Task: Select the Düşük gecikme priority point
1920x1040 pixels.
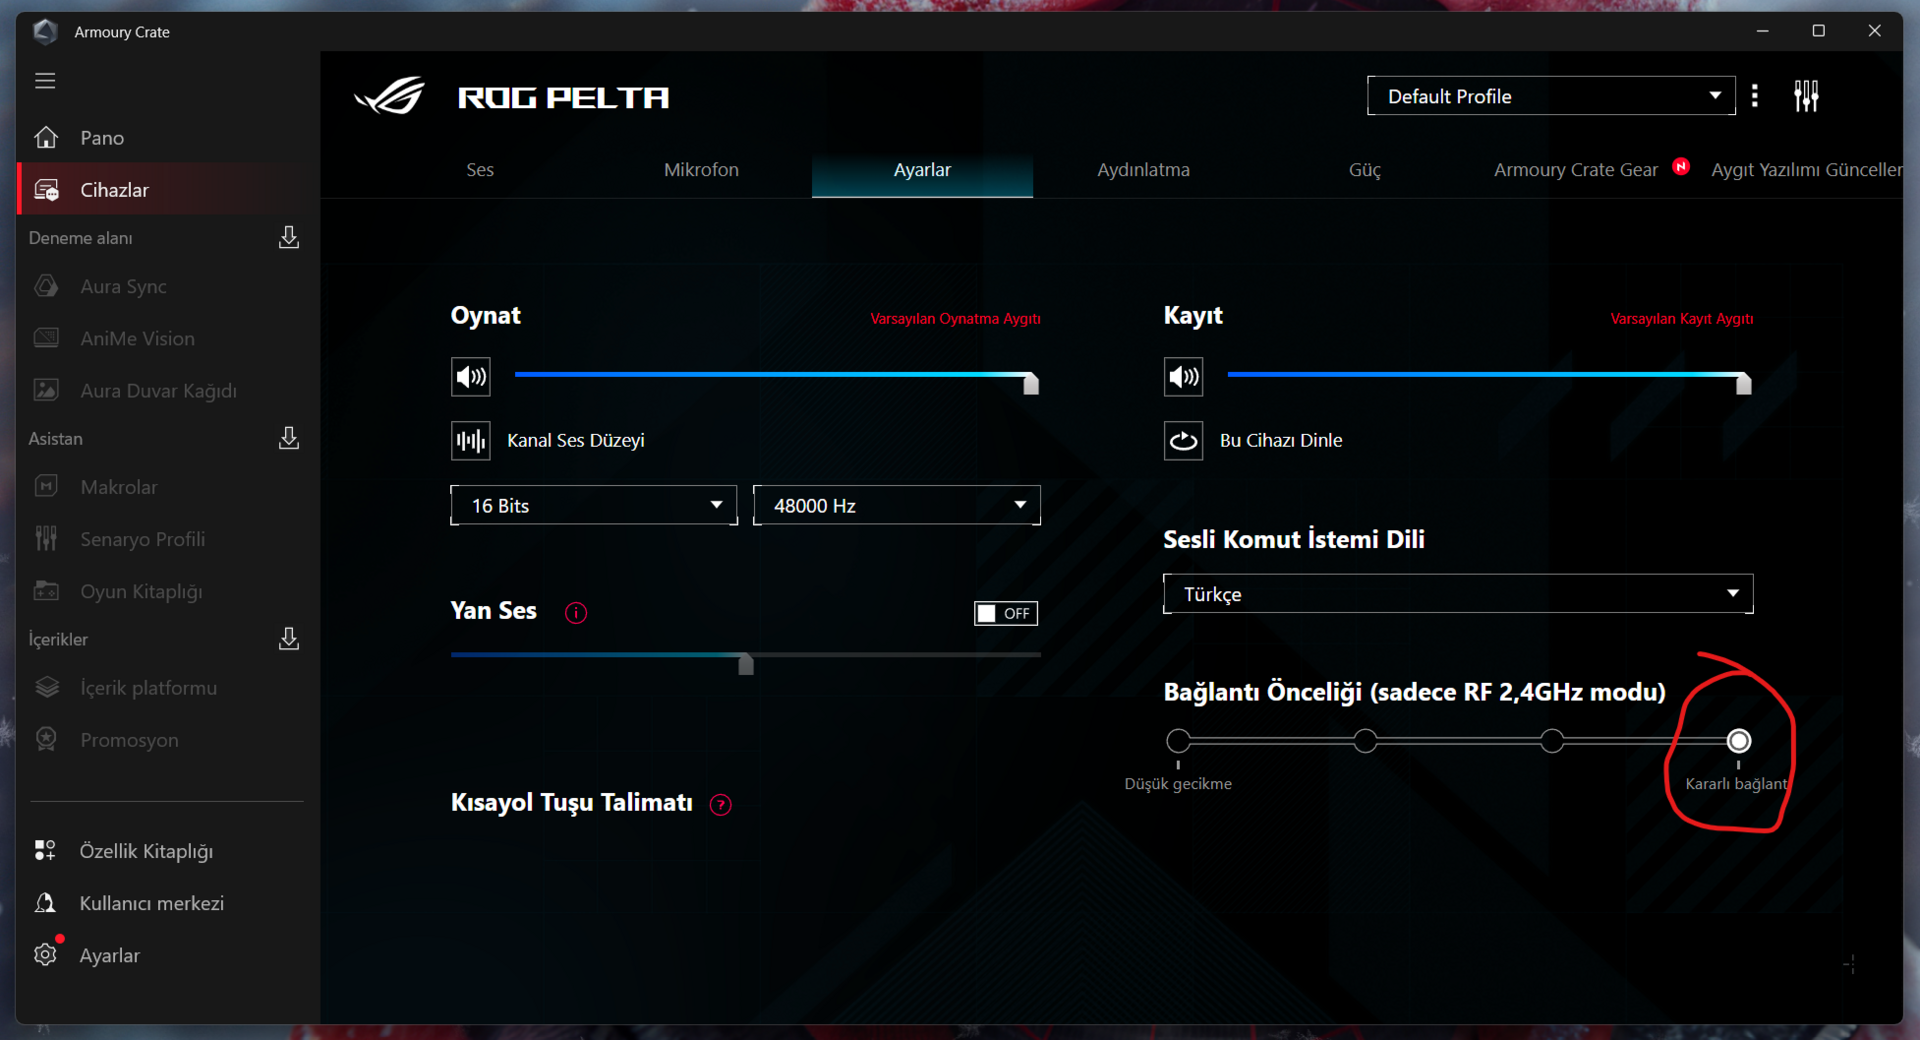Action: (1178, 741)
